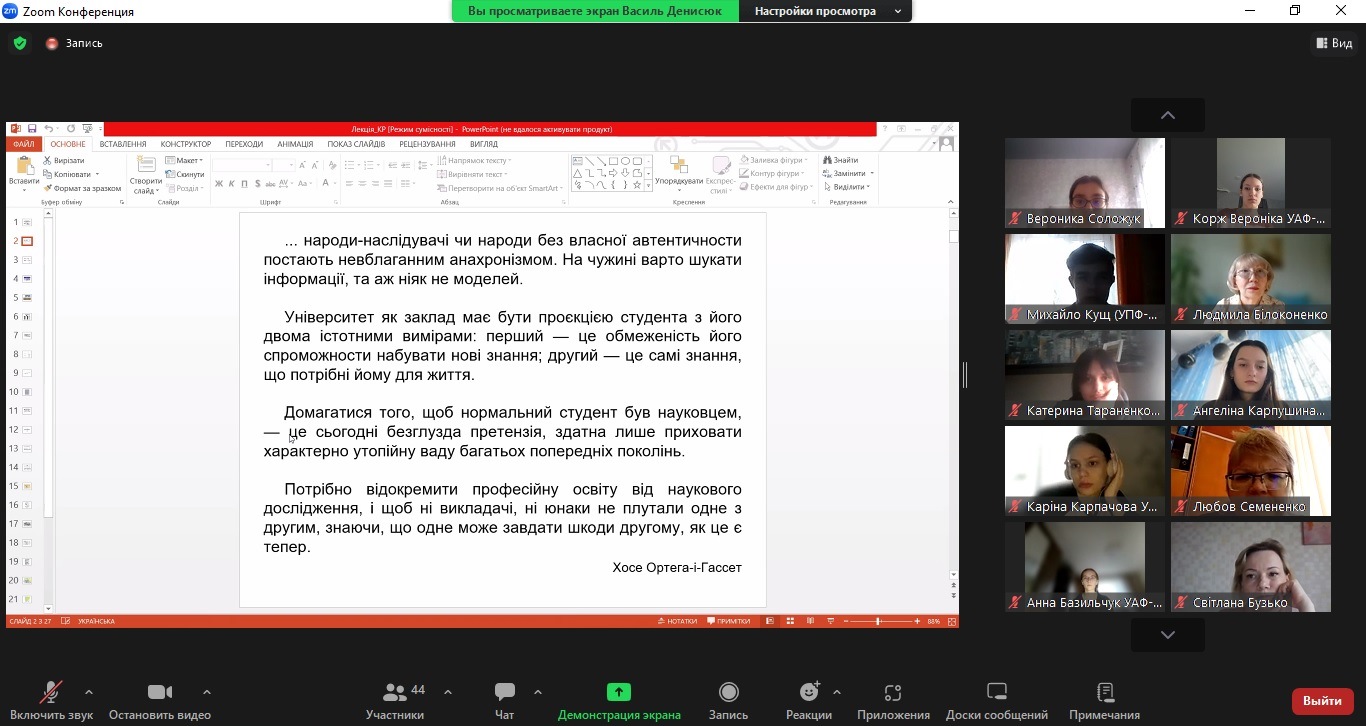Image resolution: width=1366 pixels, height=726 pixels.
Task: Click the green Share Screen icon
Action: [x=619, y=692]
